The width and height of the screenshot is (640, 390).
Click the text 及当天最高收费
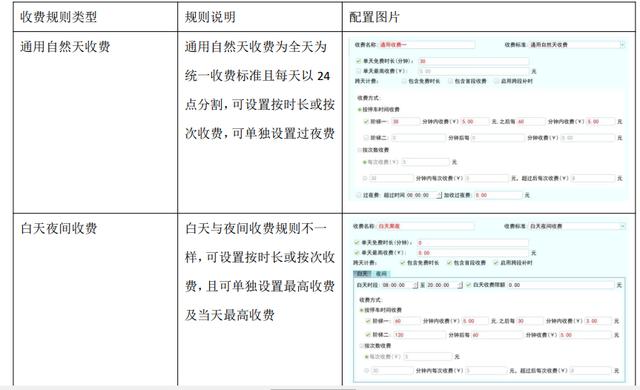point(229,315)
